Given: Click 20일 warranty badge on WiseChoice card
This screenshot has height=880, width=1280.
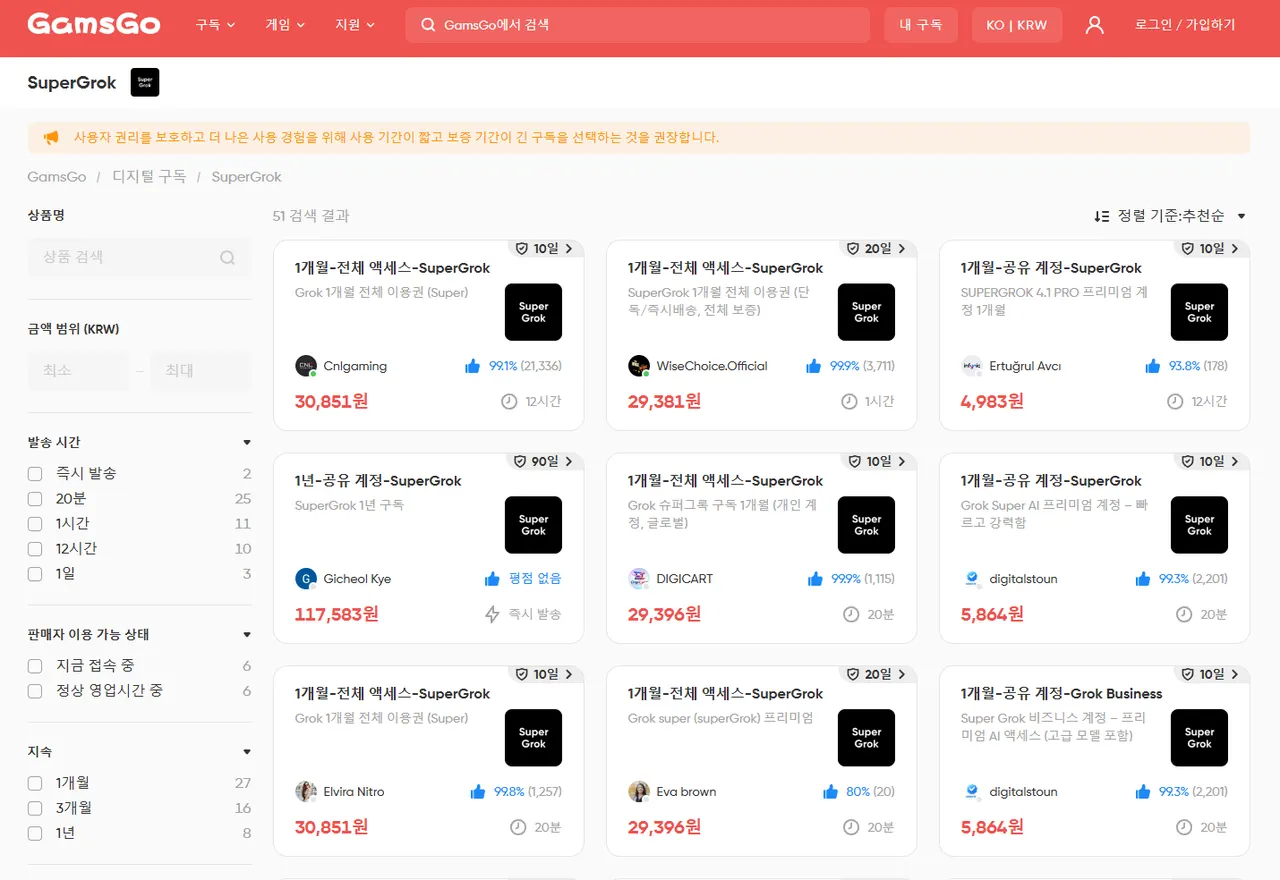Looking at the screenshot, I should point(877,248).
